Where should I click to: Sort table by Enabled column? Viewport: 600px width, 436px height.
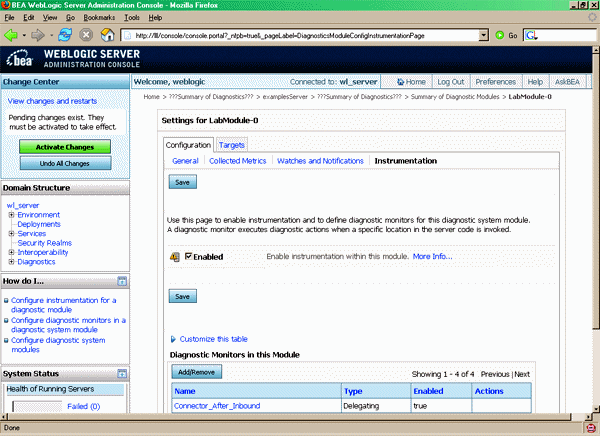pyautogui.click(x=428, y=391)
